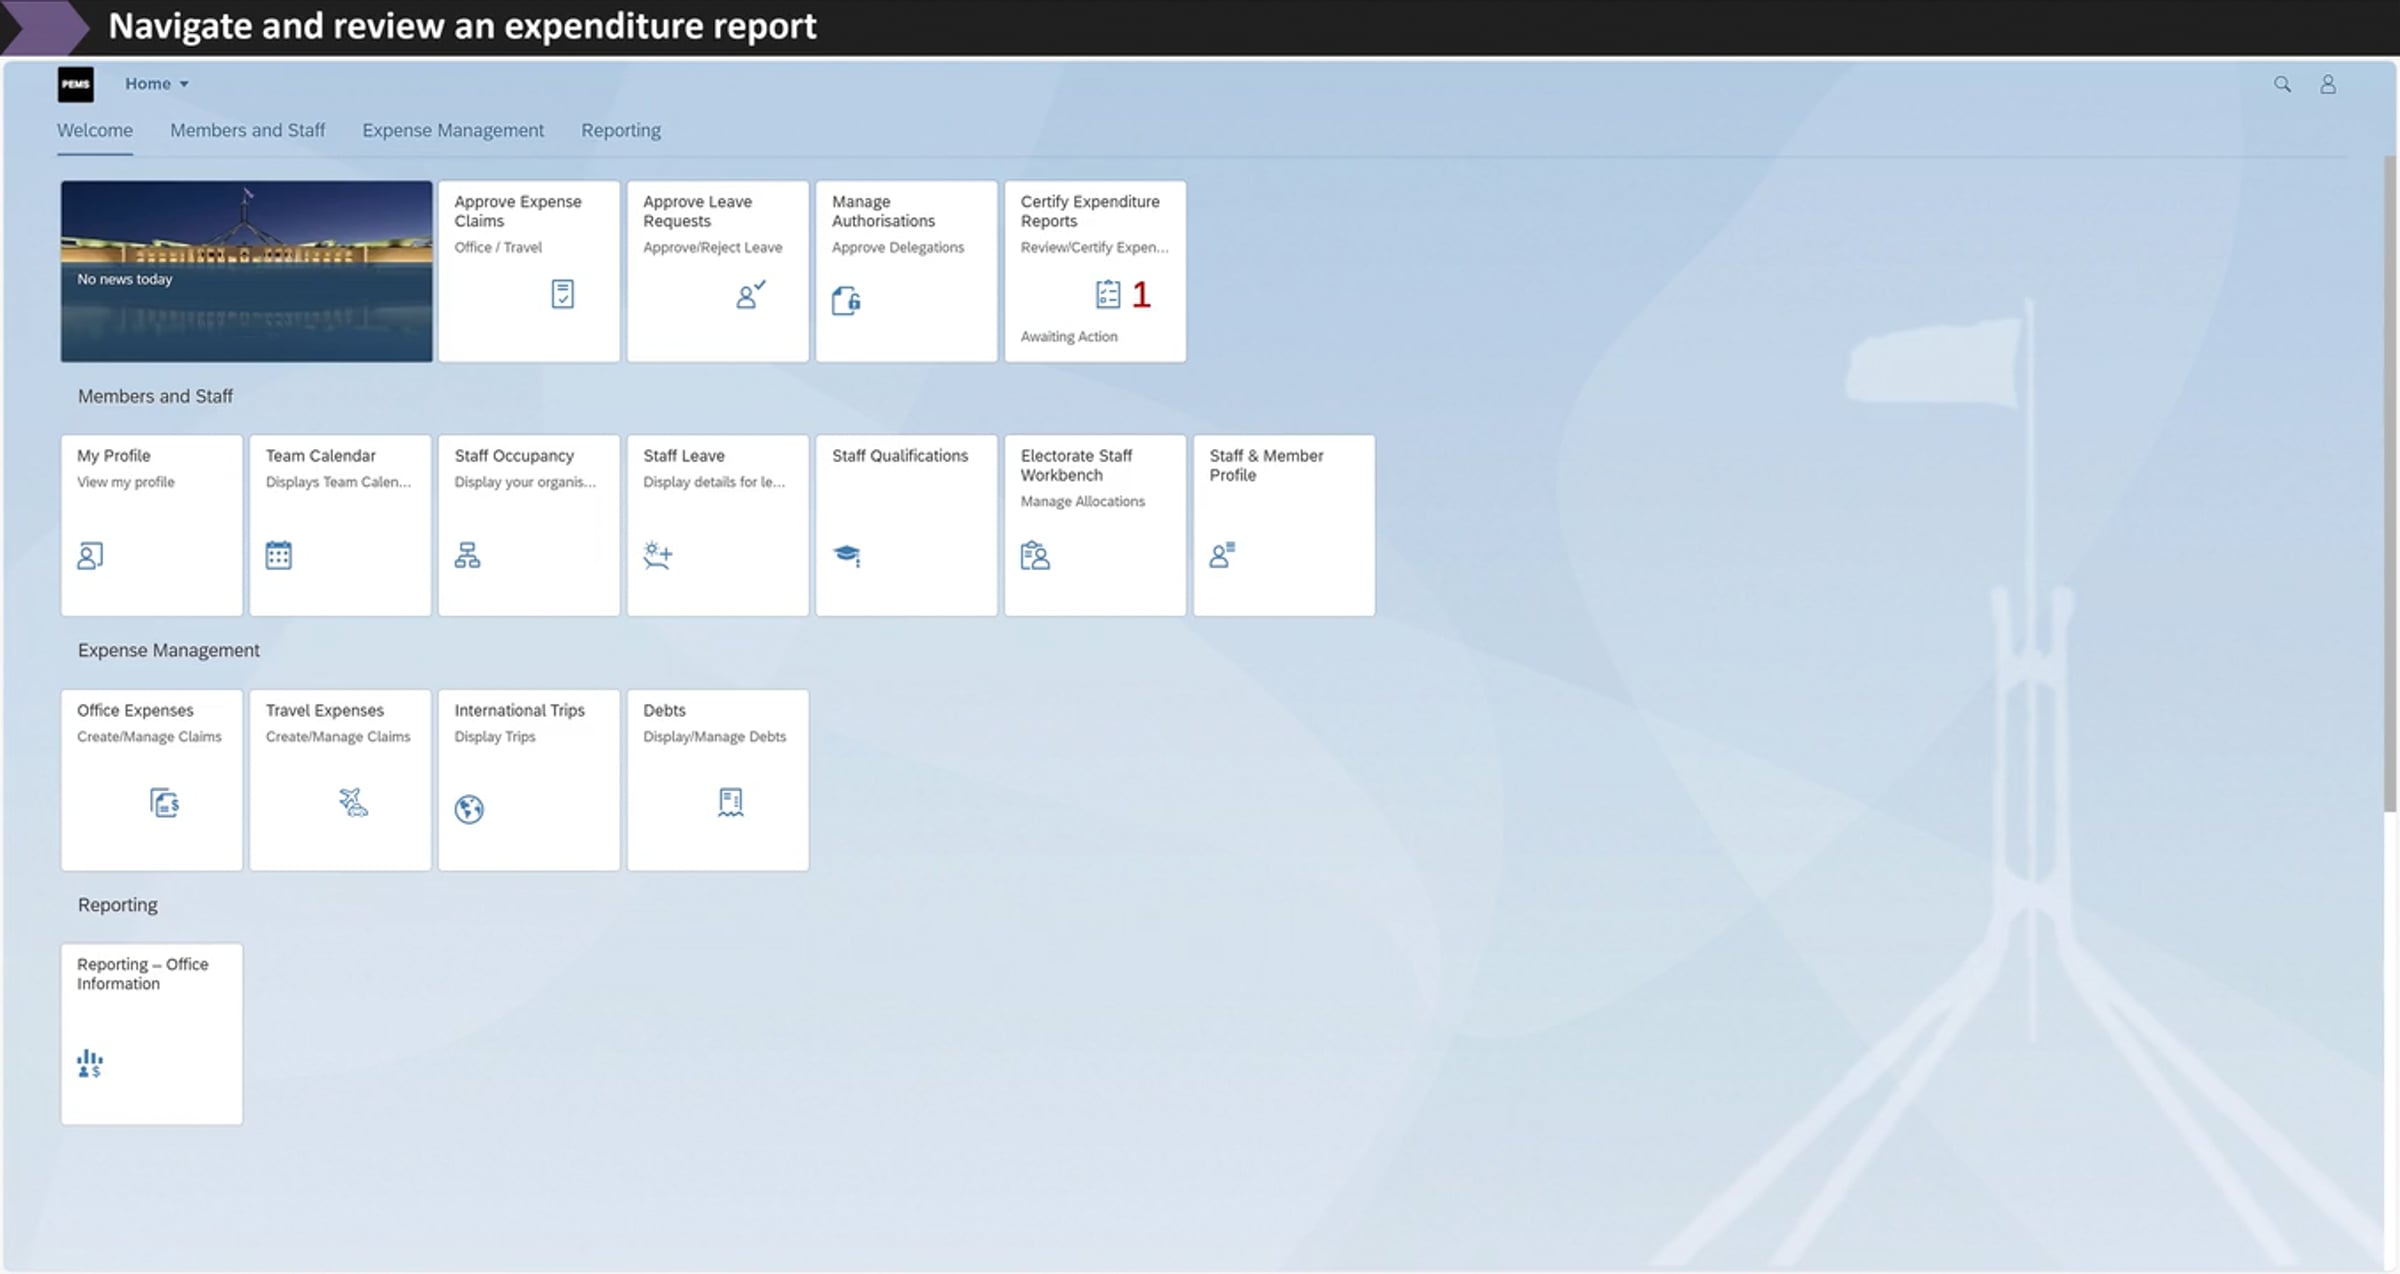The height and width of the screenshot is (1274, 2400).
Task: Click the Team Calendar icon
Action: 278,555
